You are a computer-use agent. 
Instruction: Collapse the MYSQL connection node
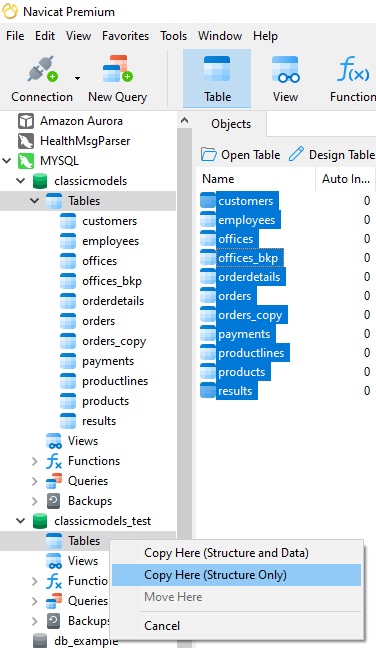(7, 161)
